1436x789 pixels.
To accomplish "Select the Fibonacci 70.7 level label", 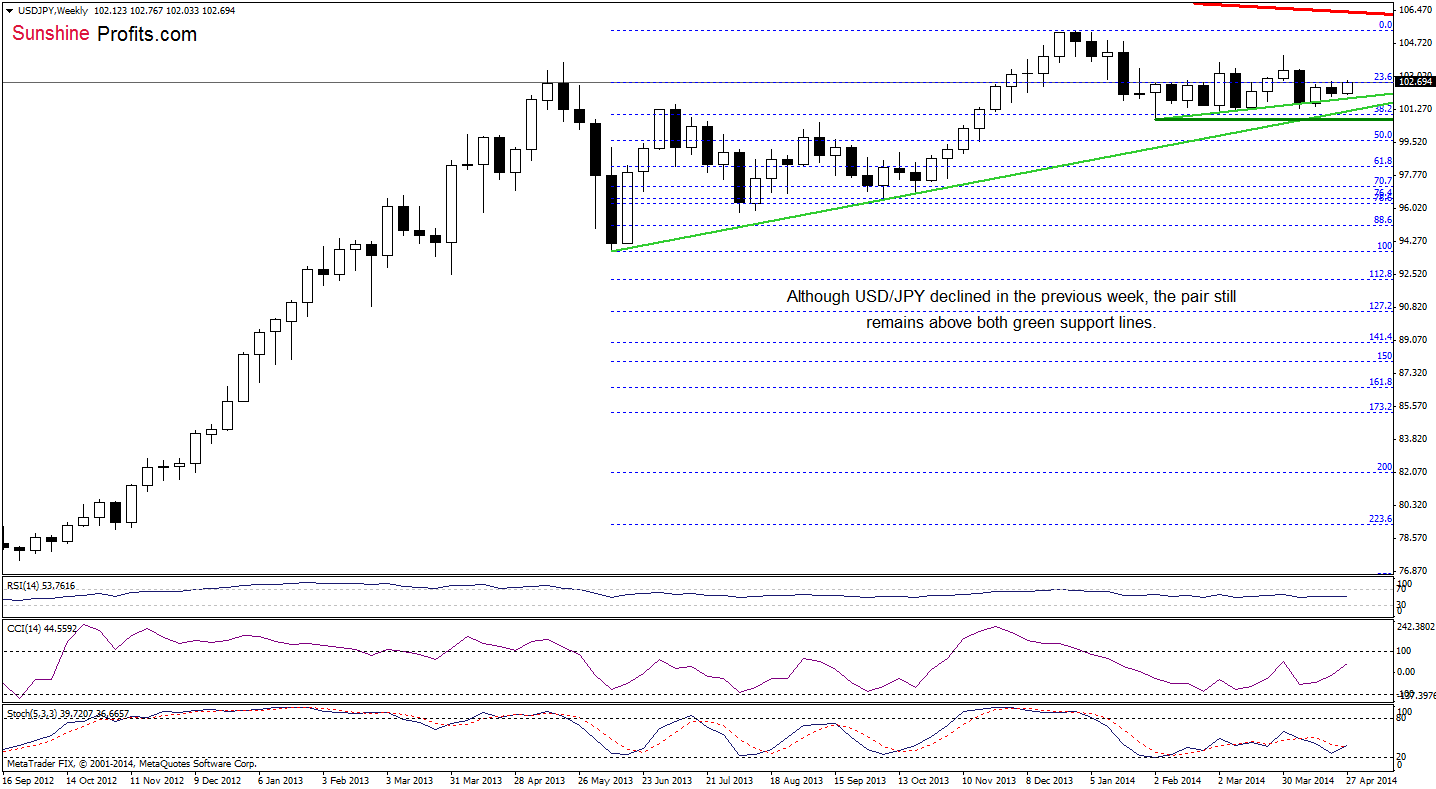I will pyautogui.click(x=1384, y=181).
